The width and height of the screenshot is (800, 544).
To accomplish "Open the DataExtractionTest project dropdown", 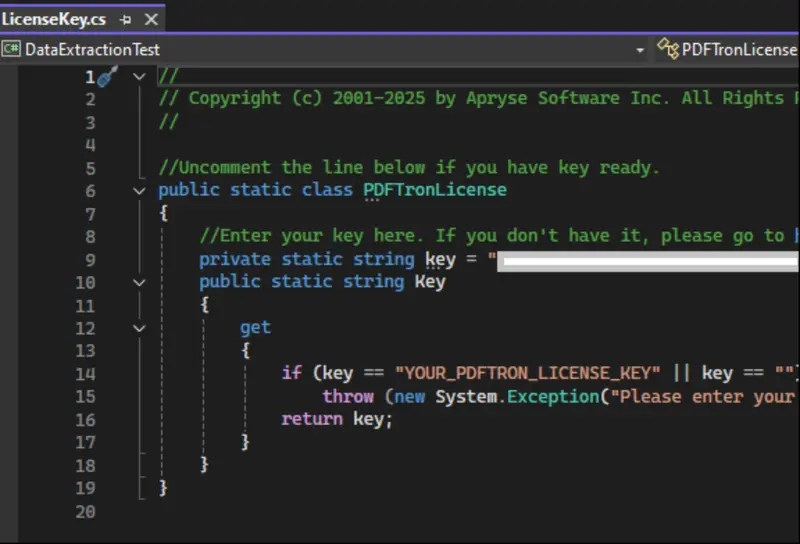I will pos(640,50).
